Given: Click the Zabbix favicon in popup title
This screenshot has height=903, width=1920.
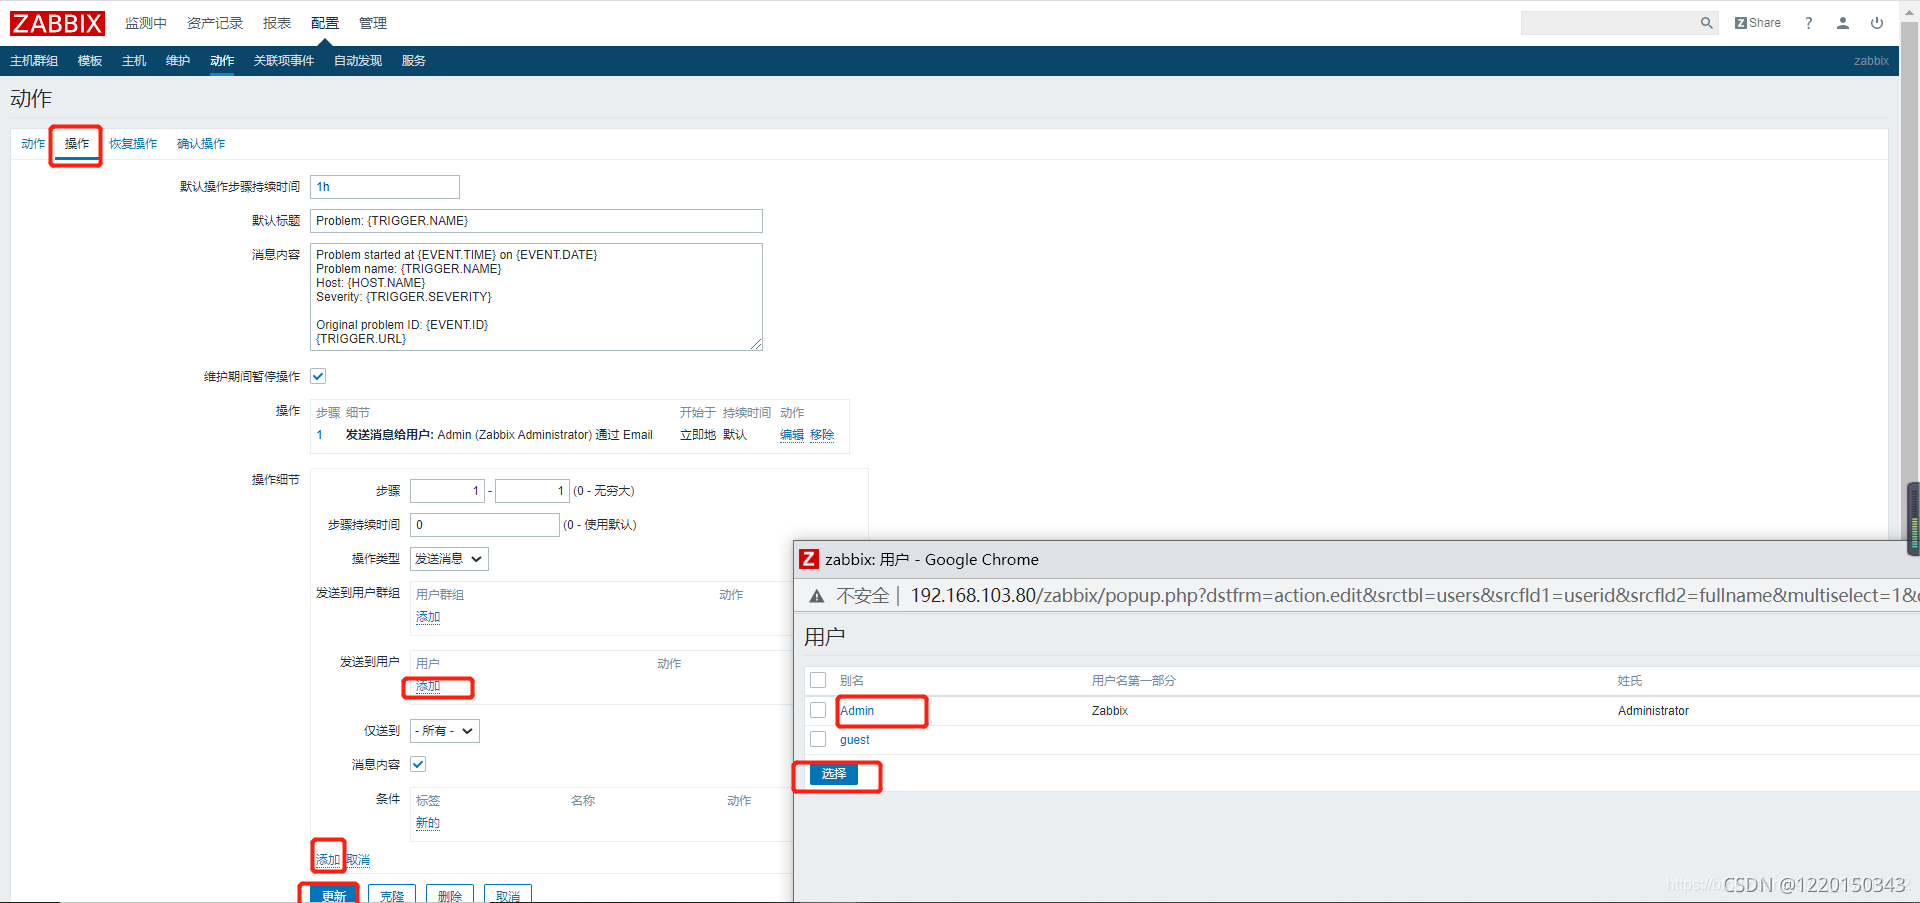Looking at the screenshot, I should coord(809,559).
